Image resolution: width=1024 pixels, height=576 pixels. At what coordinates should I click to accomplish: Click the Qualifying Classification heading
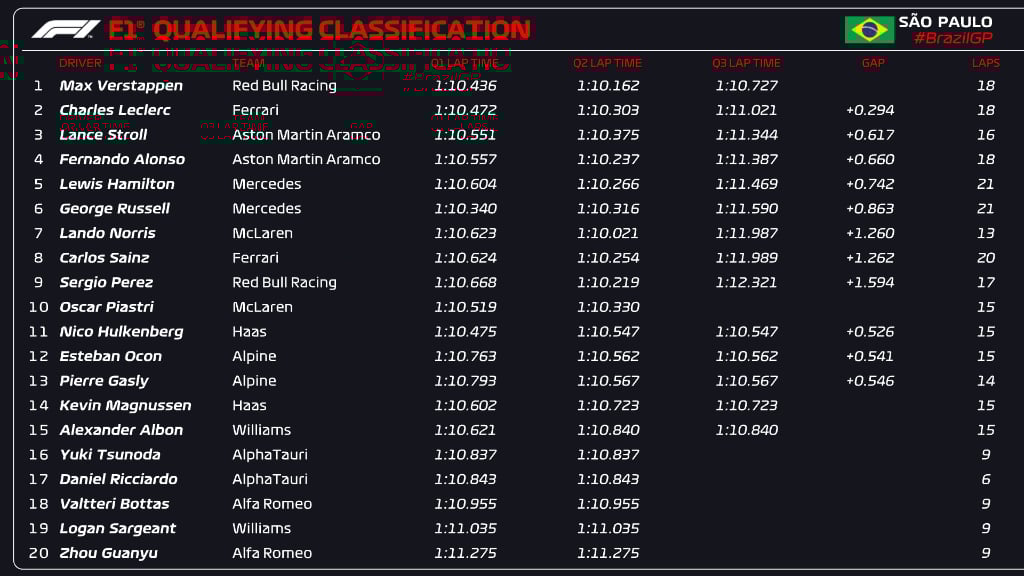320,29
